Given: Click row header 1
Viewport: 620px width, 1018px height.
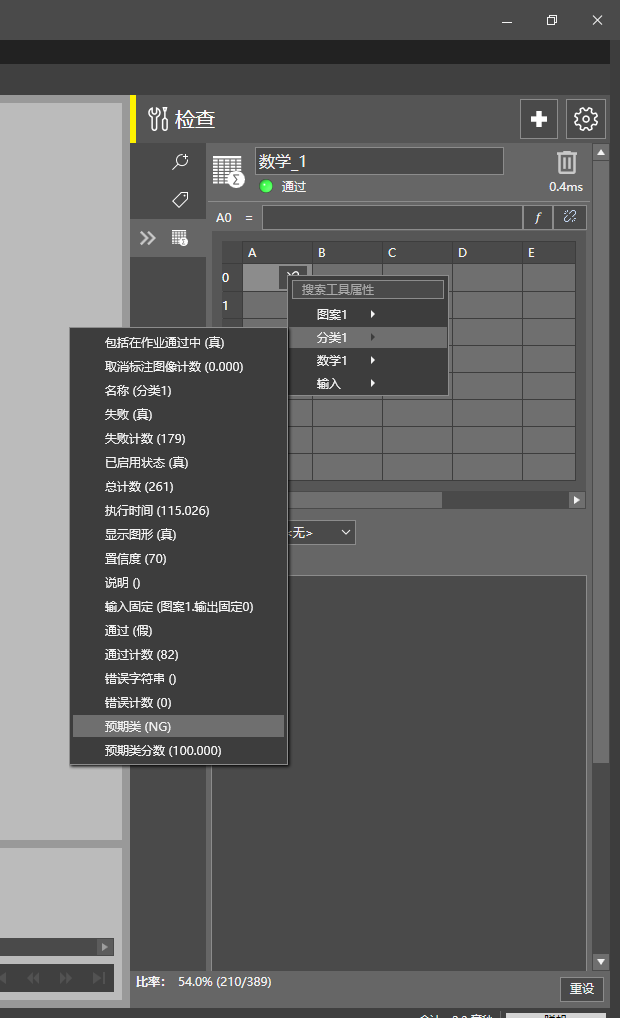Looking at the screenshot, I should point(232,305).
